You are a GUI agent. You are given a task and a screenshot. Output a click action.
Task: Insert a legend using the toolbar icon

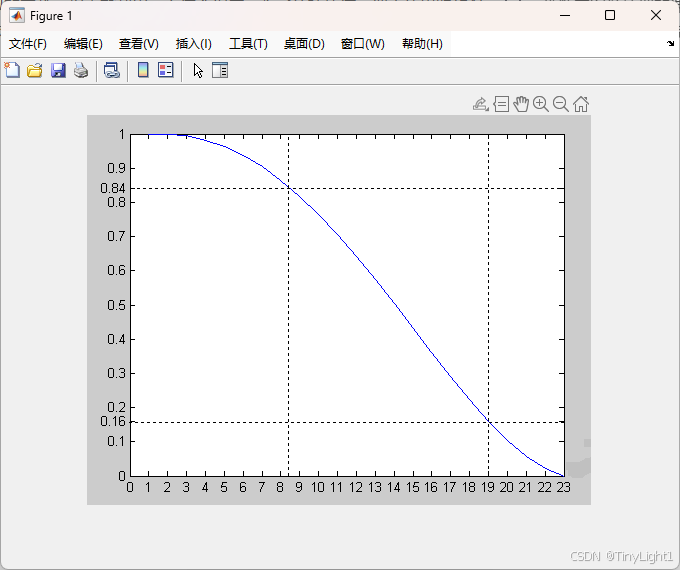click(166, 70)
